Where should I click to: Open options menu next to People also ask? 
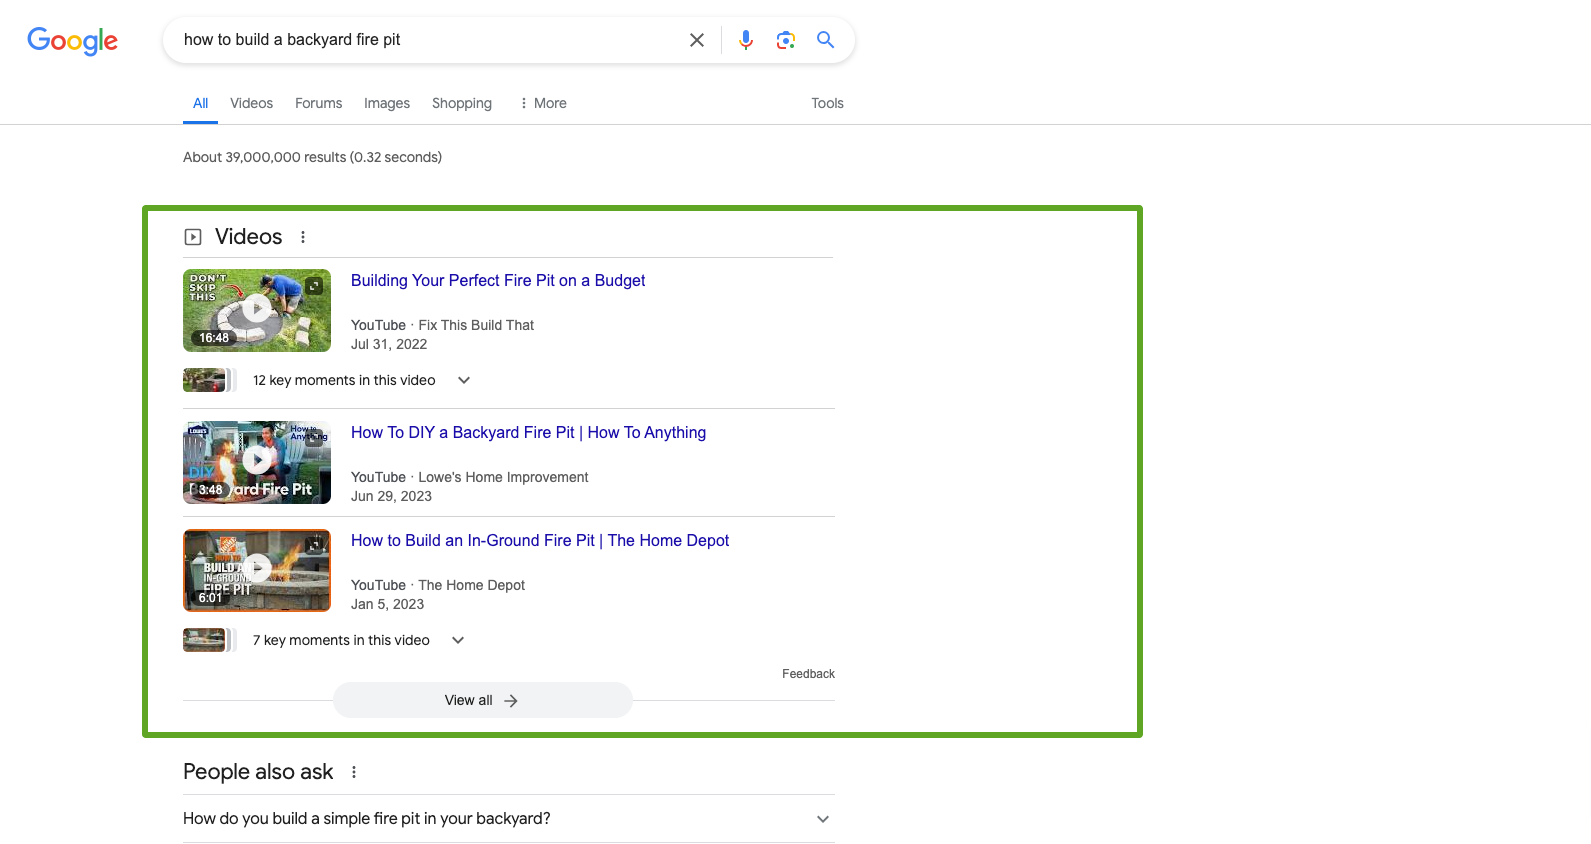pyautogui.click(x=354, y=772)
